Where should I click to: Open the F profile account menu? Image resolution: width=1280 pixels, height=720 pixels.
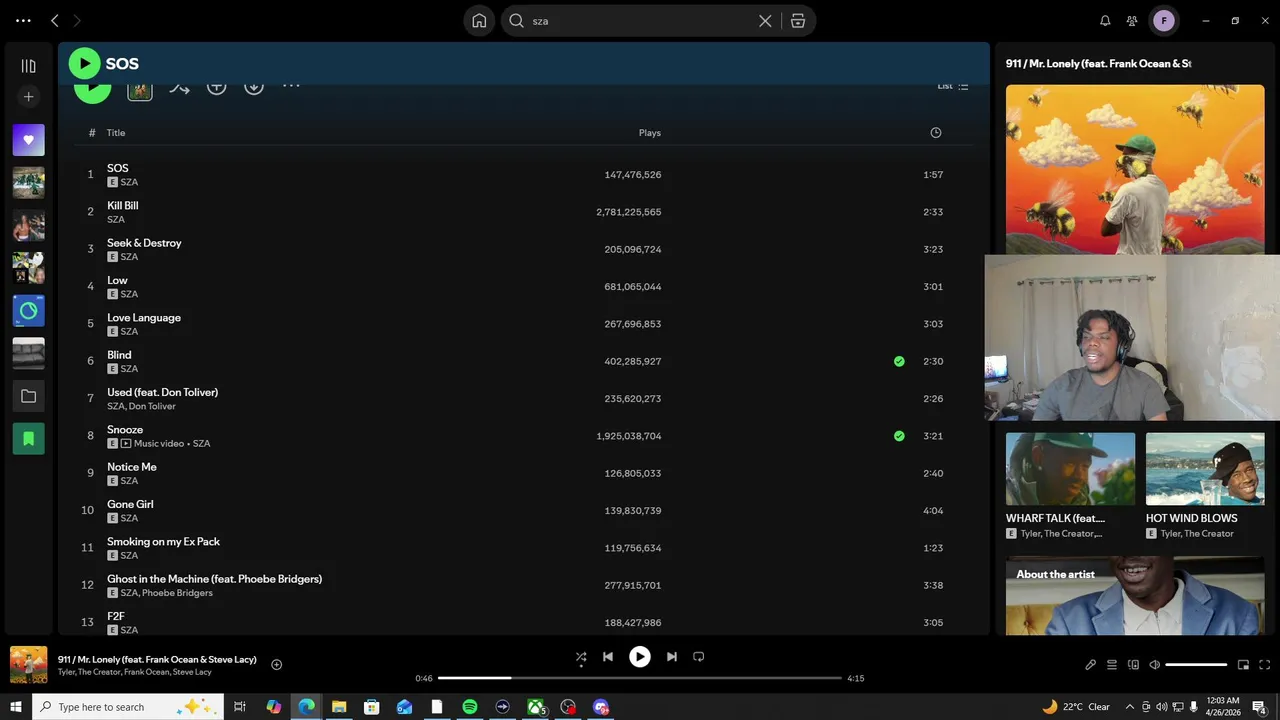(1164, 20)
